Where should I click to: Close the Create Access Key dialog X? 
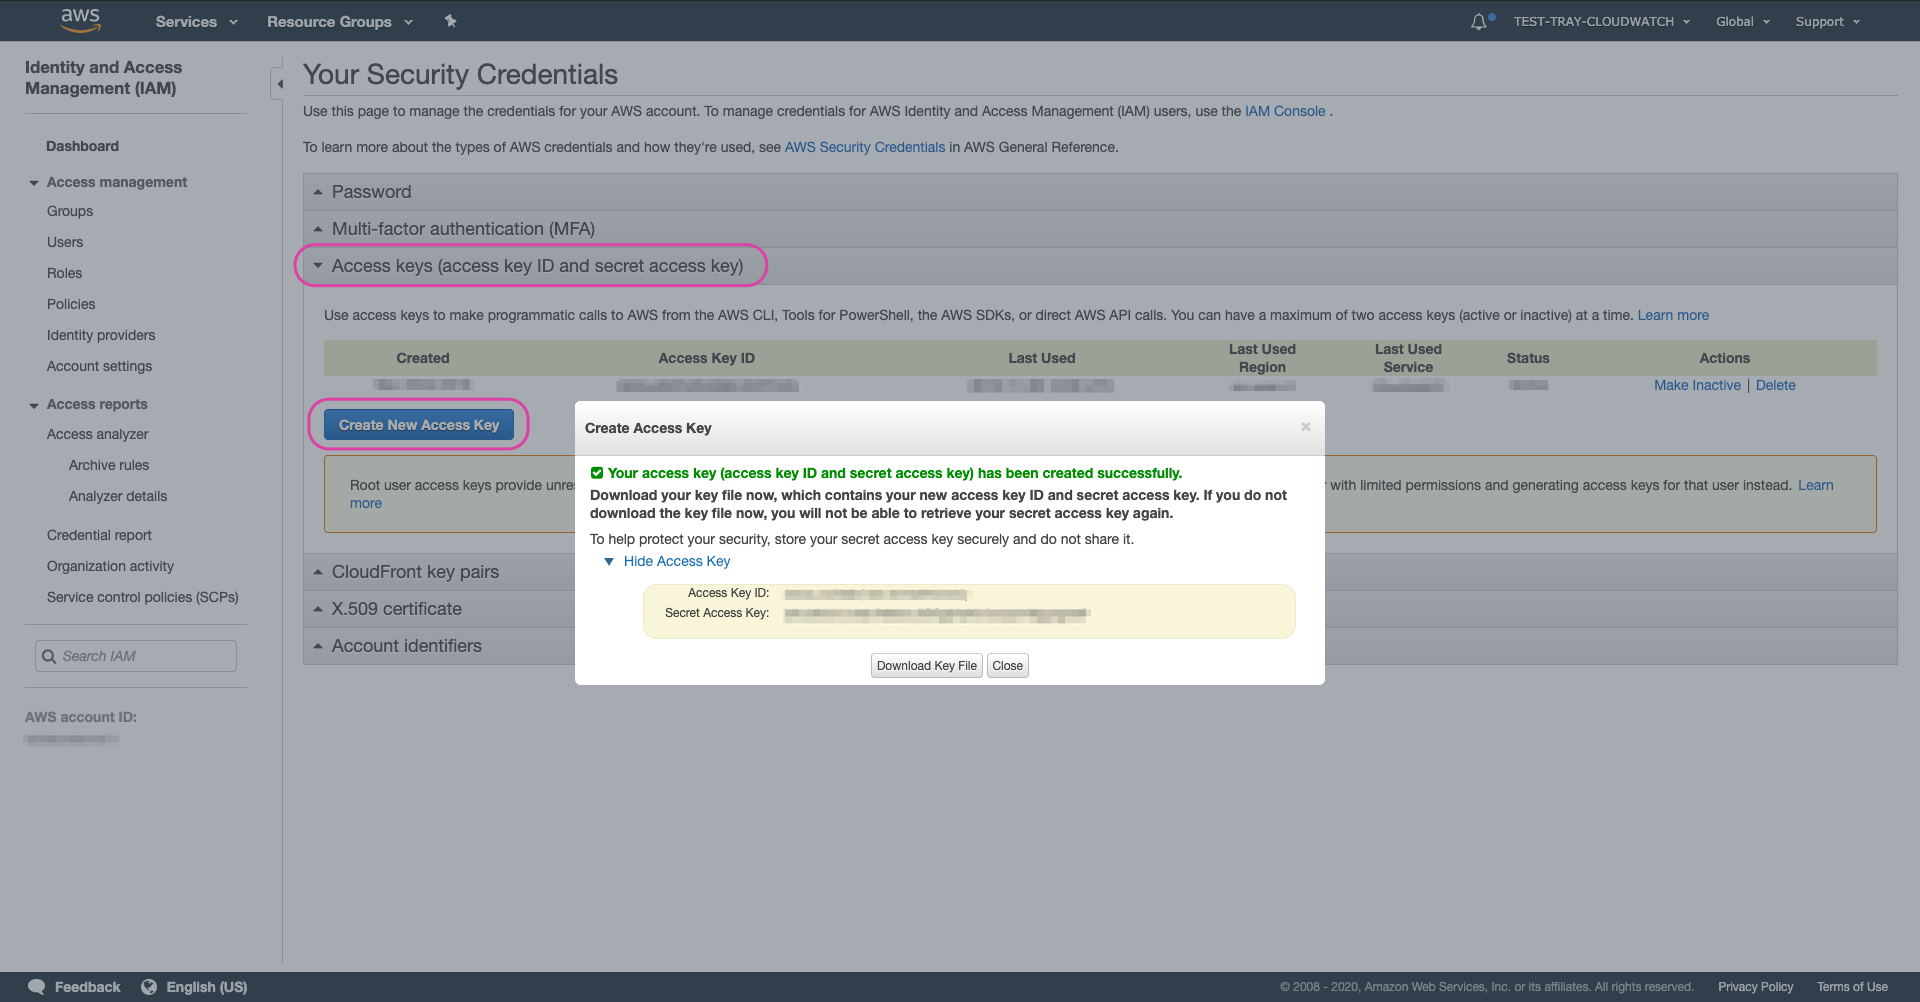click(1305, 427)
